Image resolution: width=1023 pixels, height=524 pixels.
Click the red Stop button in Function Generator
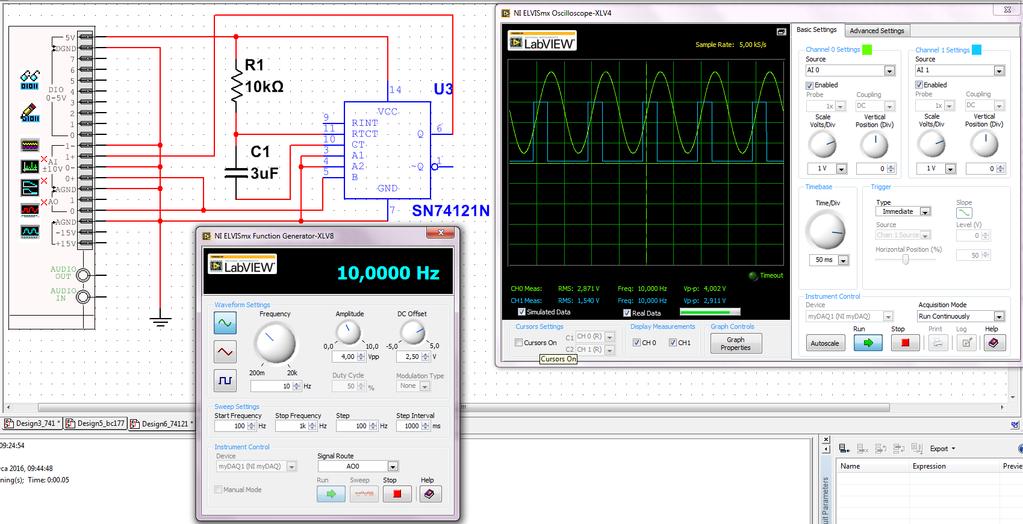397,494
